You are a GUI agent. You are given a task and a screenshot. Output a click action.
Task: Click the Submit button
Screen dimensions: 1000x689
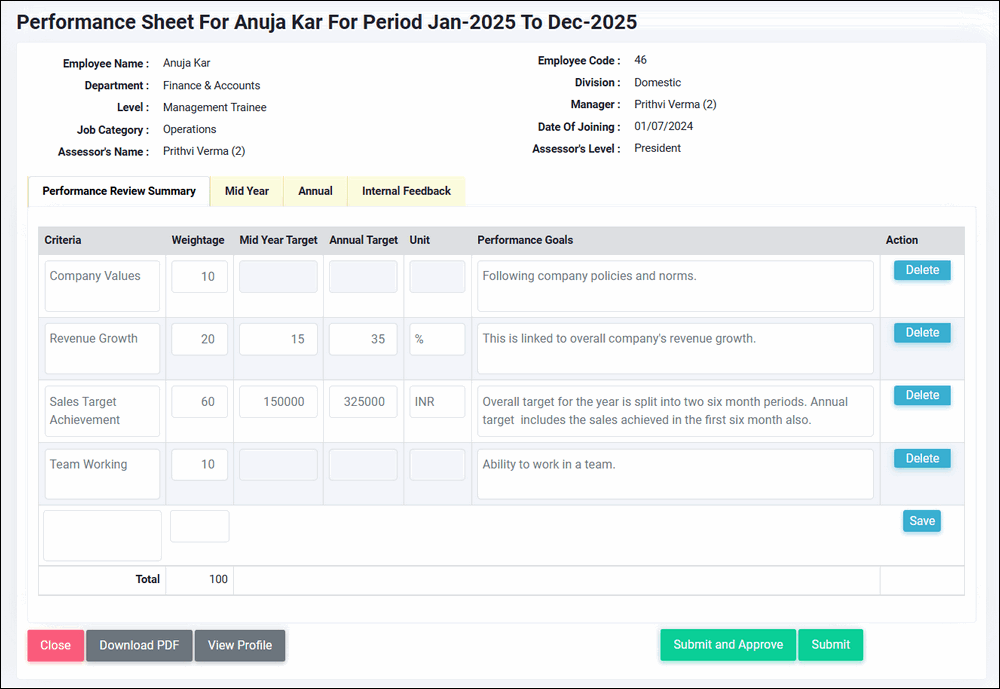click(x=830, y=645)
